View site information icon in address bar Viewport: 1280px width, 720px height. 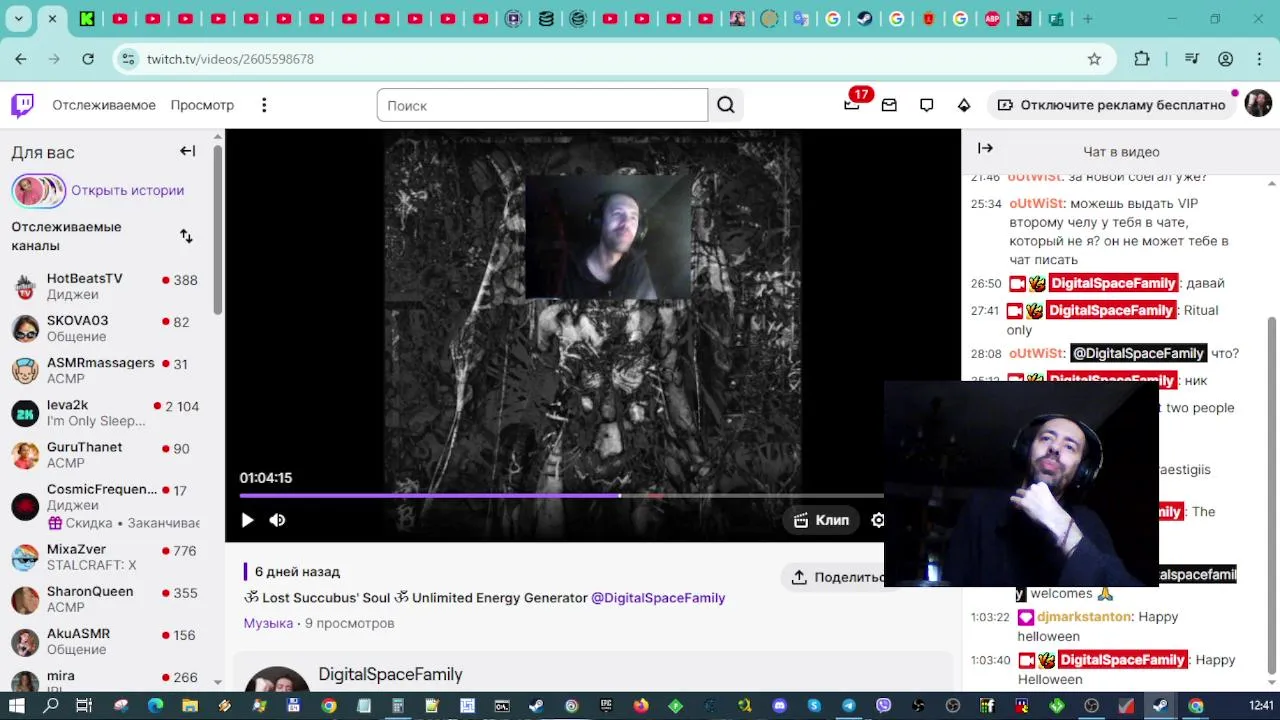[x=127, y=59]
